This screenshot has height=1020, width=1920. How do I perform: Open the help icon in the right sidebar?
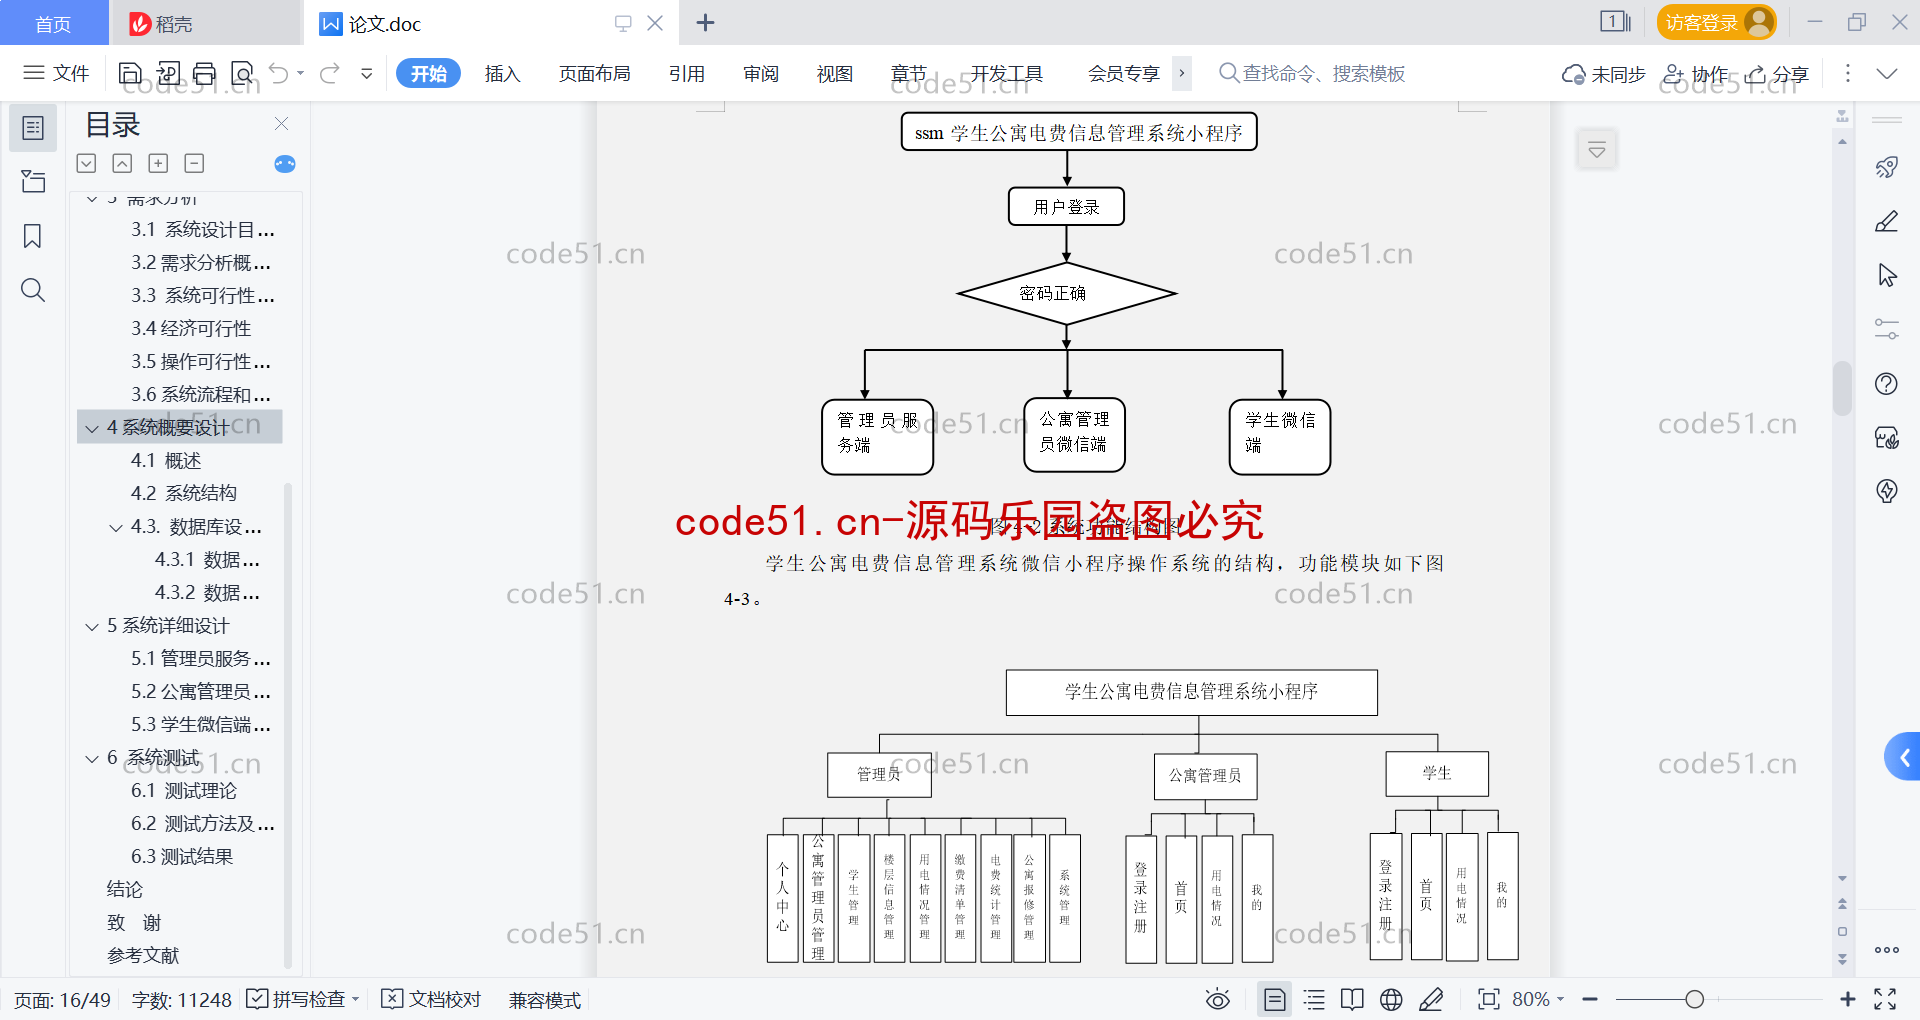coord(1886,384)
